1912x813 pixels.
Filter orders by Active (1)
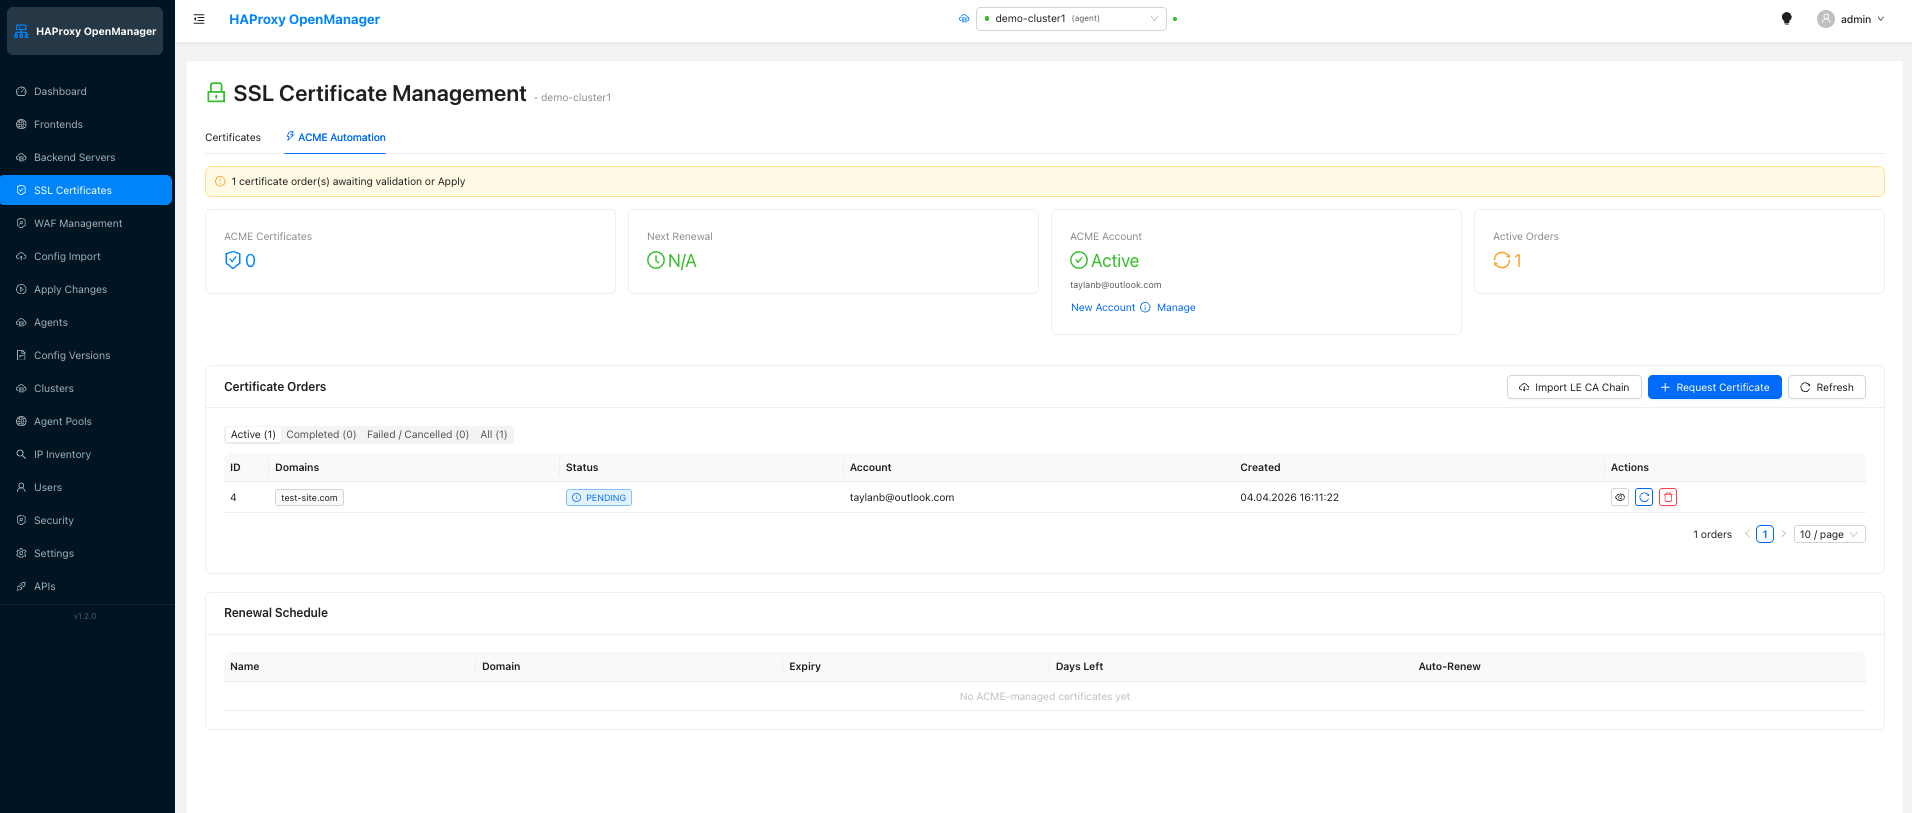pyautogui.click(x=253, y=434)
